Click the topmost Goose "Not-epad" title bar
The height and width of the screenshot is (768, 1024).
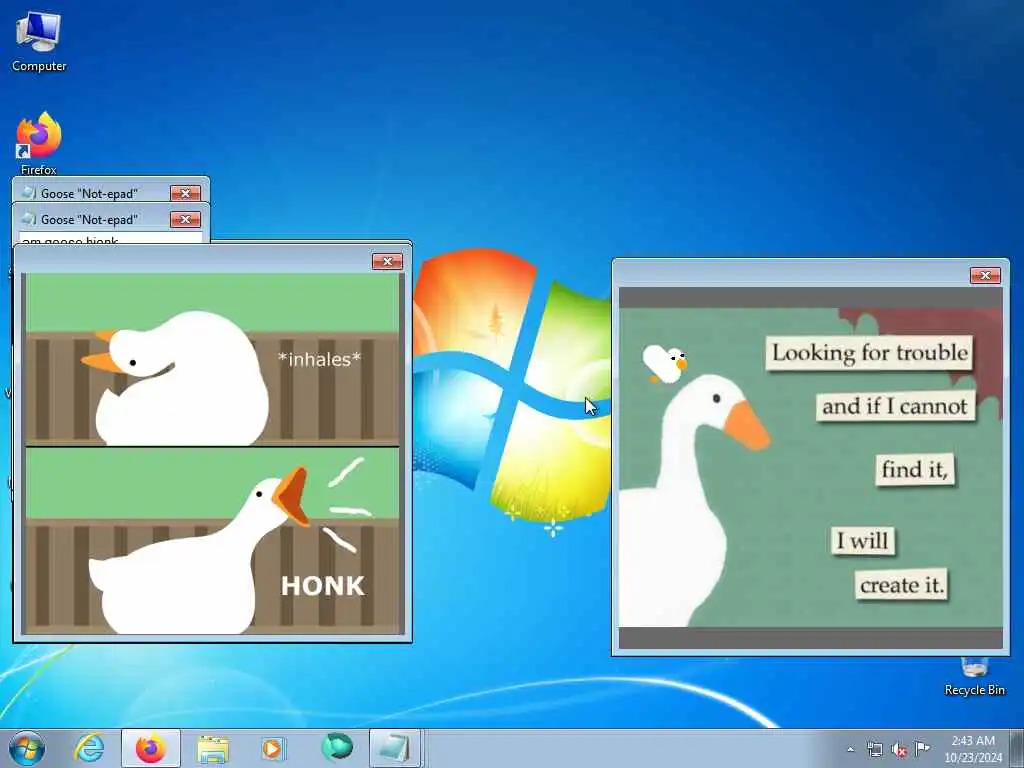coord(111,192)
